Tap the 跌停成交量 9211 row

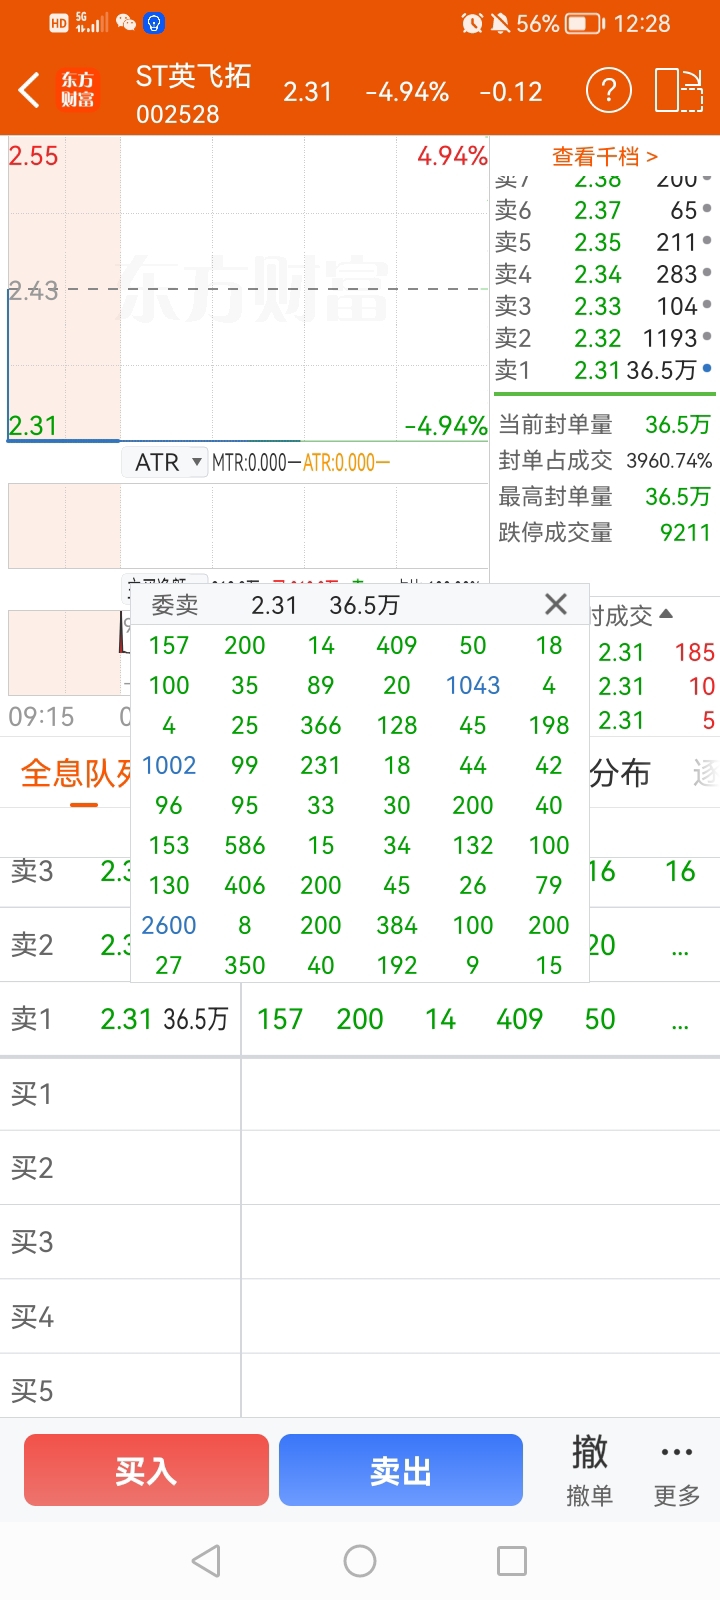point(605,533)
